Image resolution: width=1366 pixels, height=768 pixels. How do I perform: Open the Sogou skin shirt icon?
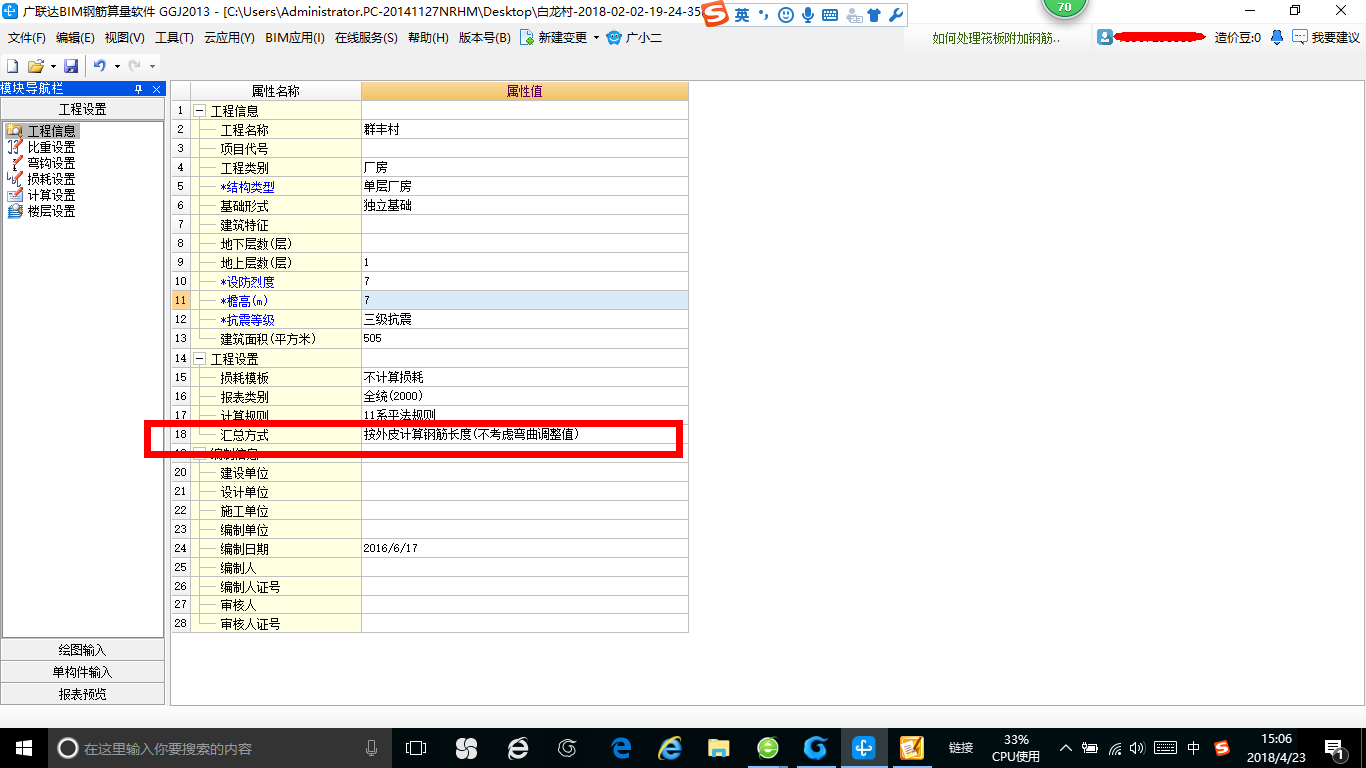coord(875,15)
